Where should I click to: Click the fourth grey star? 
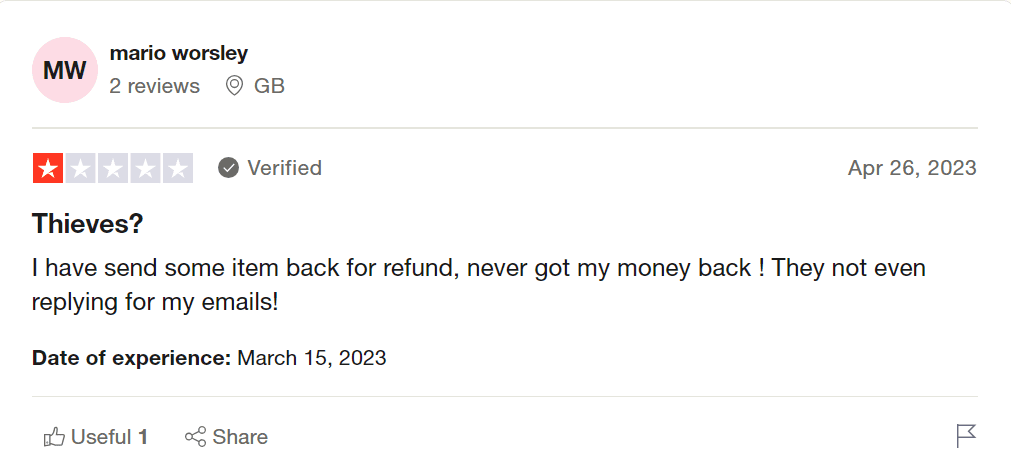pyautogui.click(x=146, y=168)
